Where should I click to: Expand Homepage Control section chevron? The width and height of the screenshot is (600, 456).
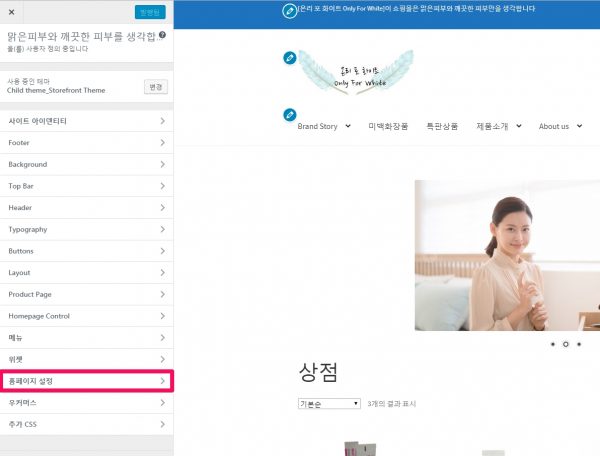163,316
